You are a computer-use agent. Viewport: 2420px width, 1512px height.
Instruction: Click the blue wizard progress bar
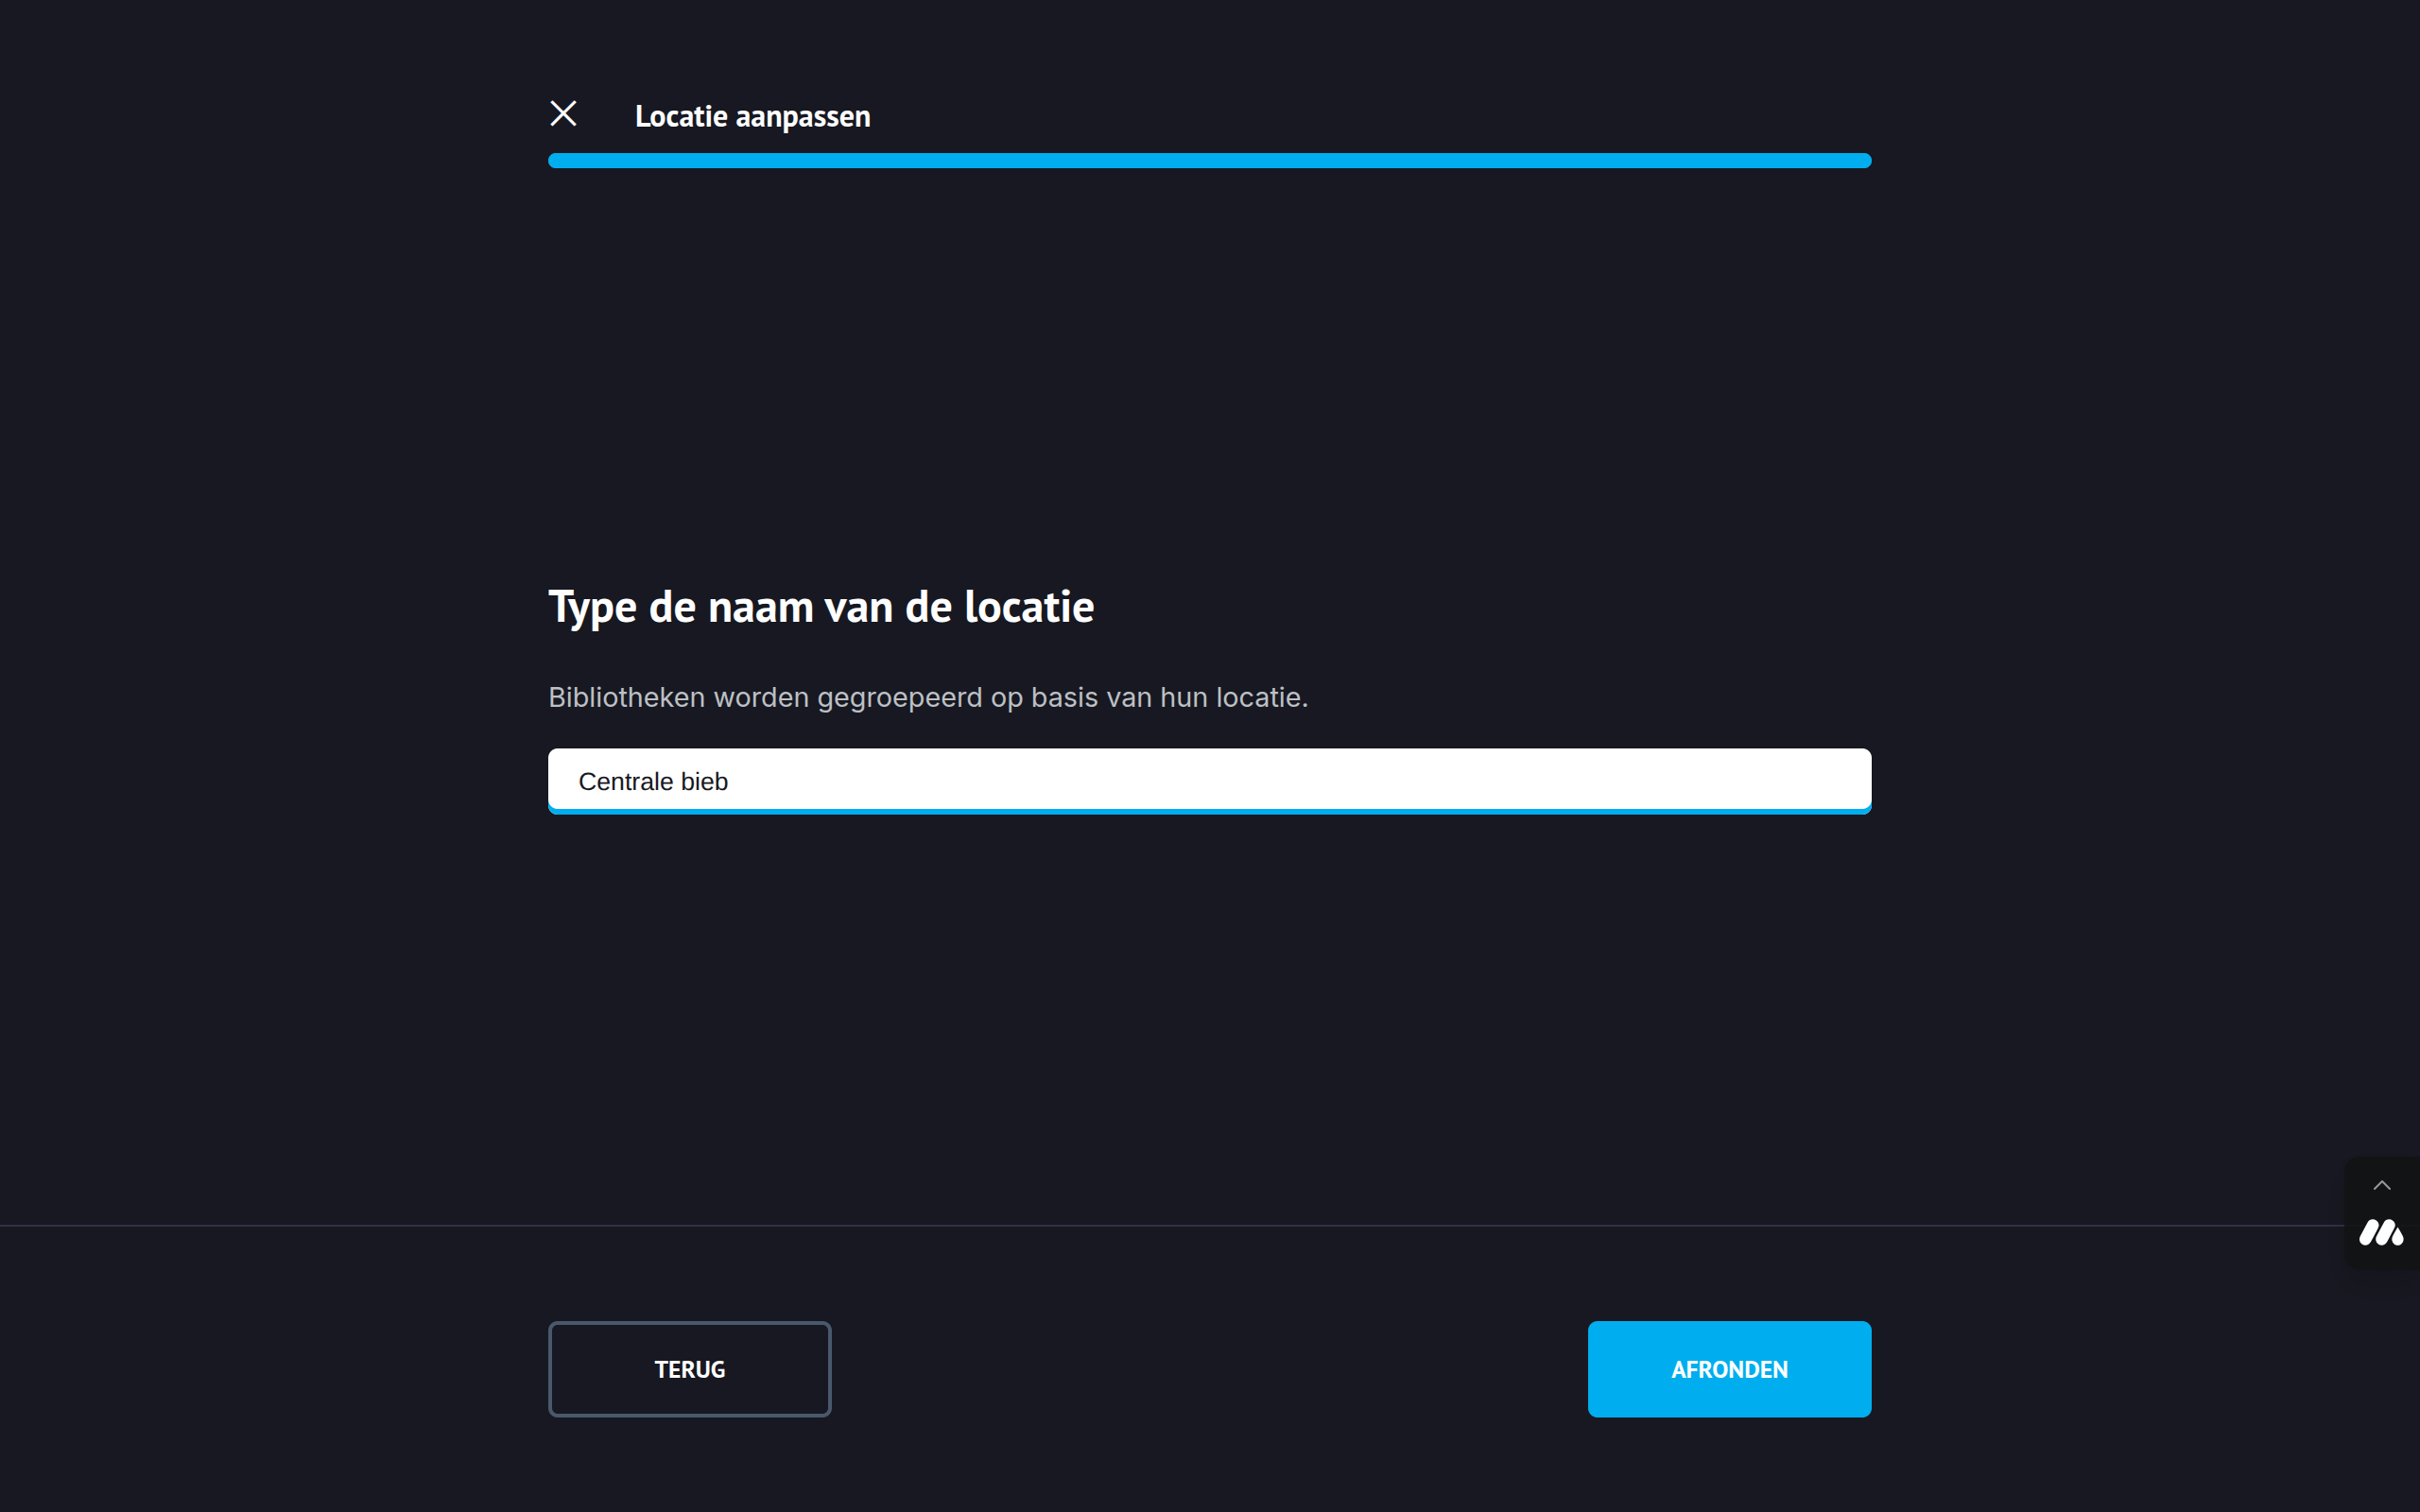(x=1209, y=161)
